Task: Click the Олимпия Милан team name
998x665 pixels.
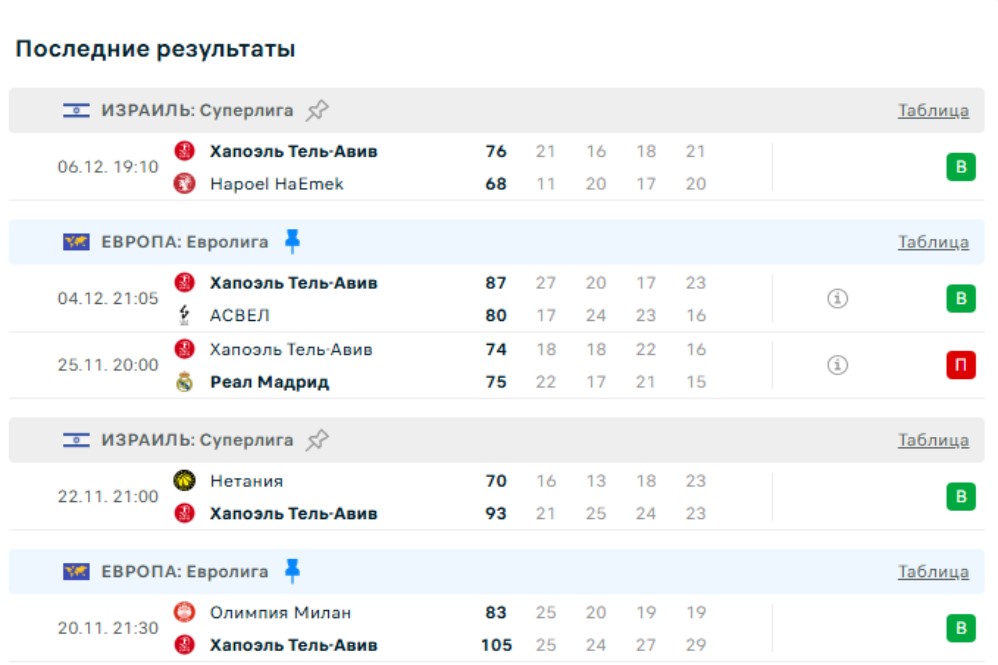Action: click(x=280, y=612)
